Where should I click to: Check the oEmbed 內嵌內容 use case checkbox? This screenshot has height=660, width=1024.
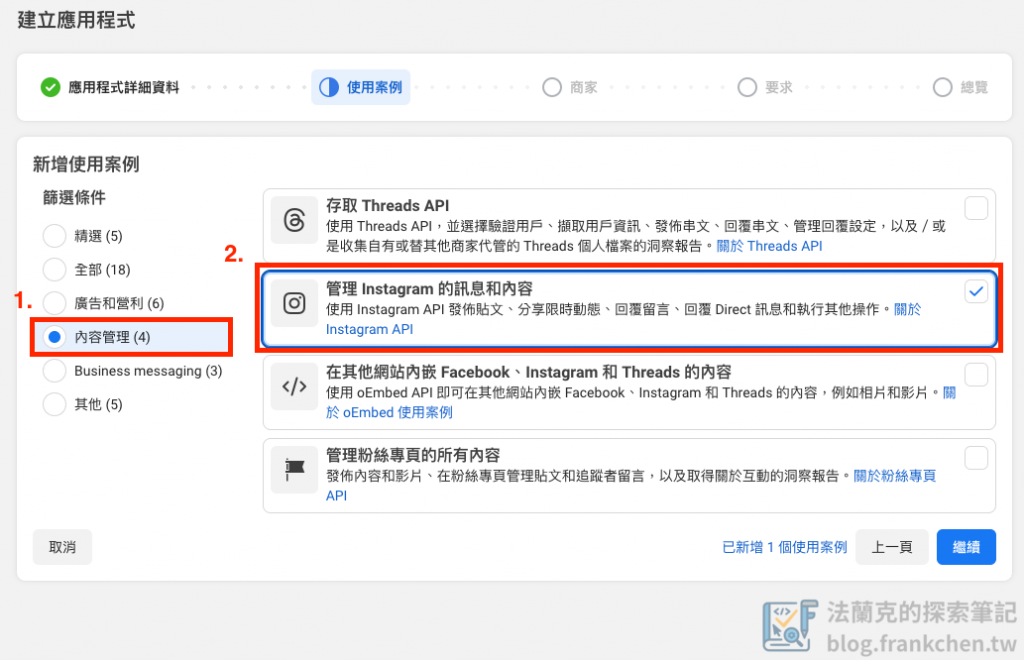(976, 375)
